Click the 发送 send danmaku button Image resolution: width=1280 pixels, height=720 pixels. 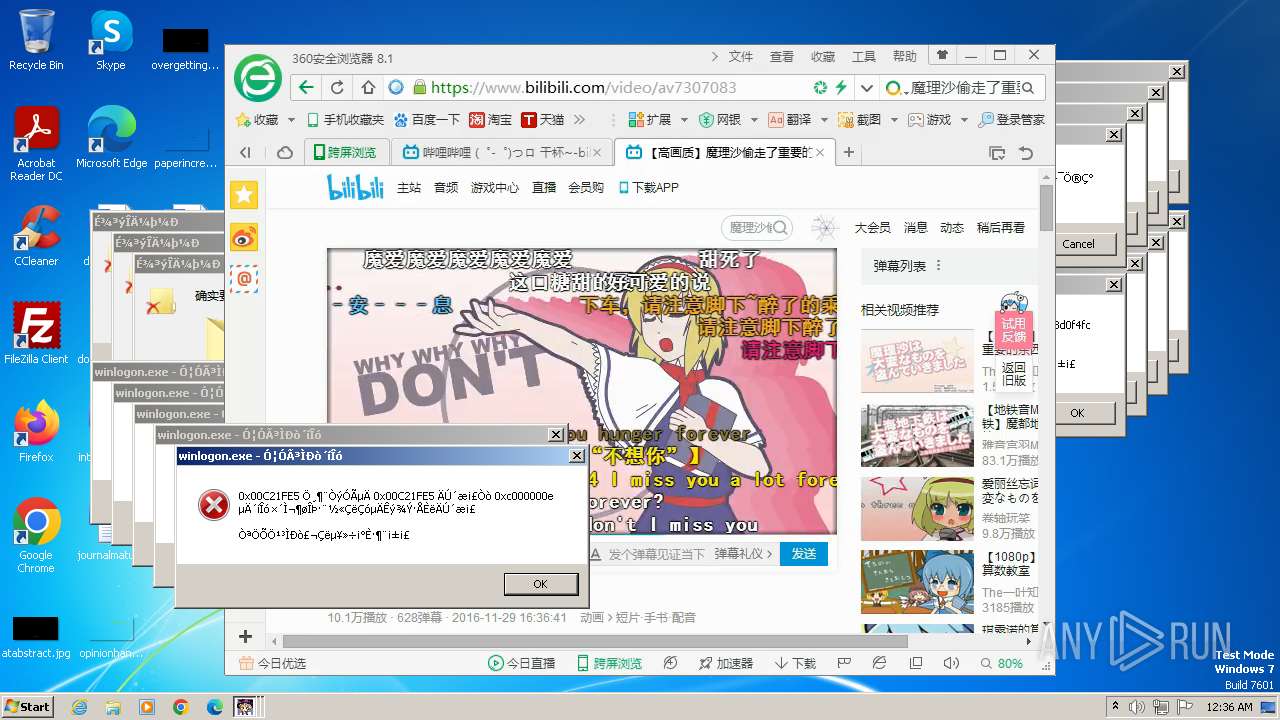(x=804, y=553)
